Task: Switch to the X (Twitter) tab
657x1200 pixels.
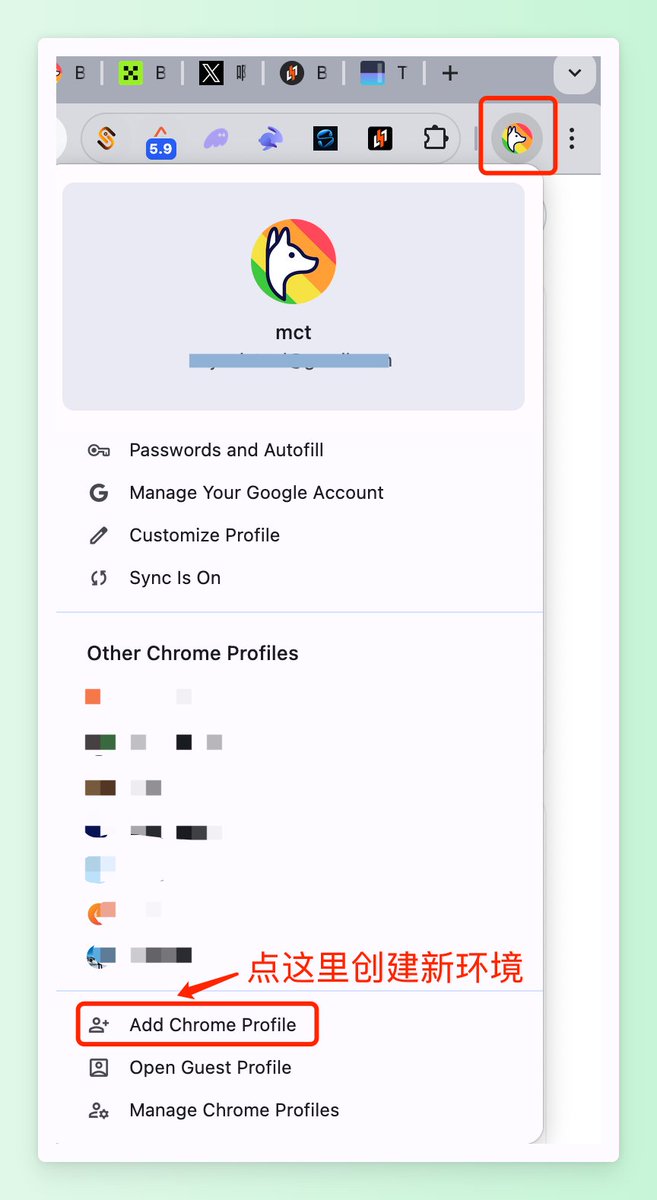Action: click(211, 73)
